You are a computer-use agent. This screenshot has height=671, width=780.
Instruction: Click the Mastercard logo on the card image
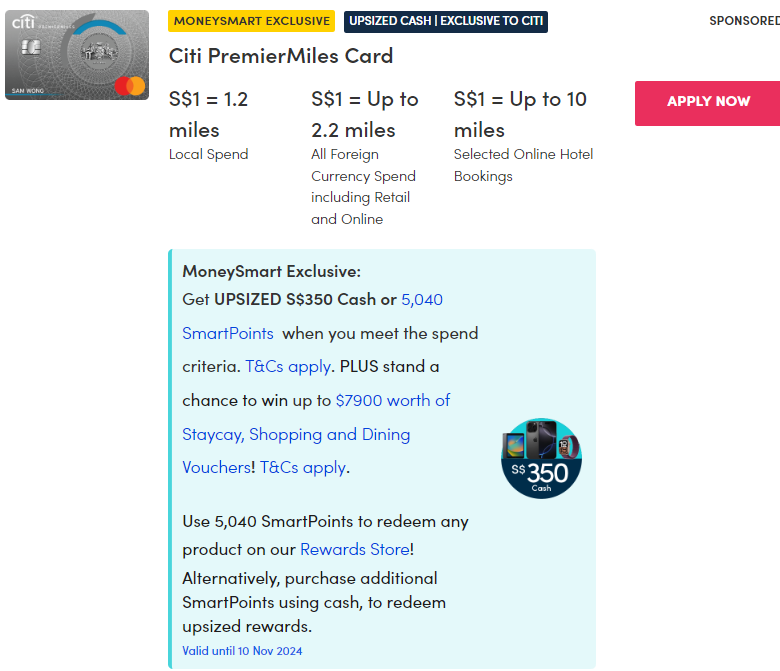130,87
